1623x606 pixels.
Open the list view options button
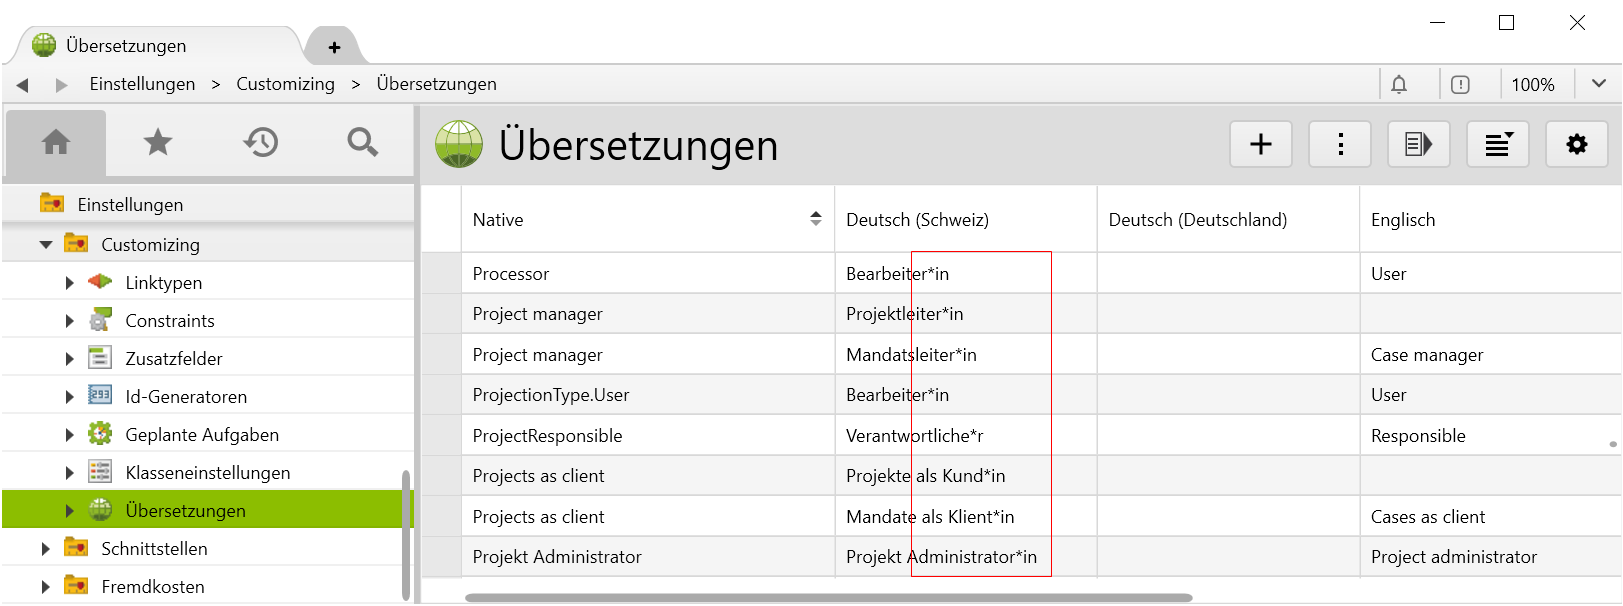(x=1497, y=145)
